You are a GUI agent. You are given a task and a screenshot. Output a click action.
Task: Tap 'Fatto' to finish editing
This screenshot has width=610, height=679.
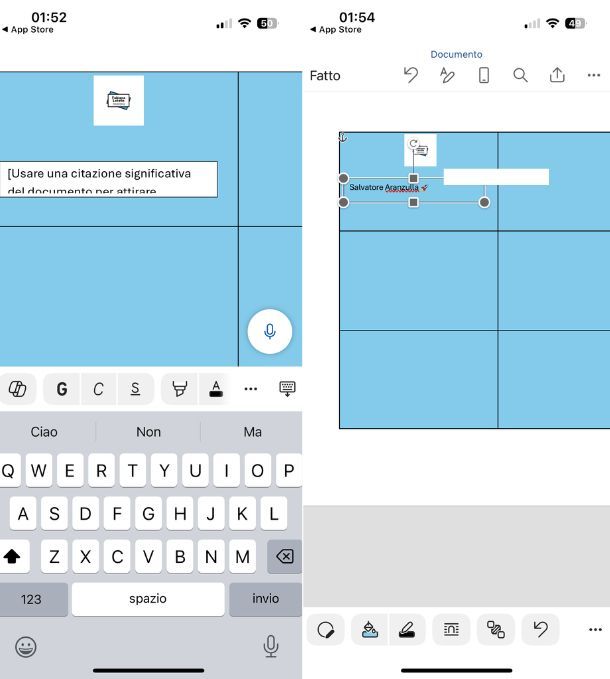pyautogui.click(x=325, y=76)
